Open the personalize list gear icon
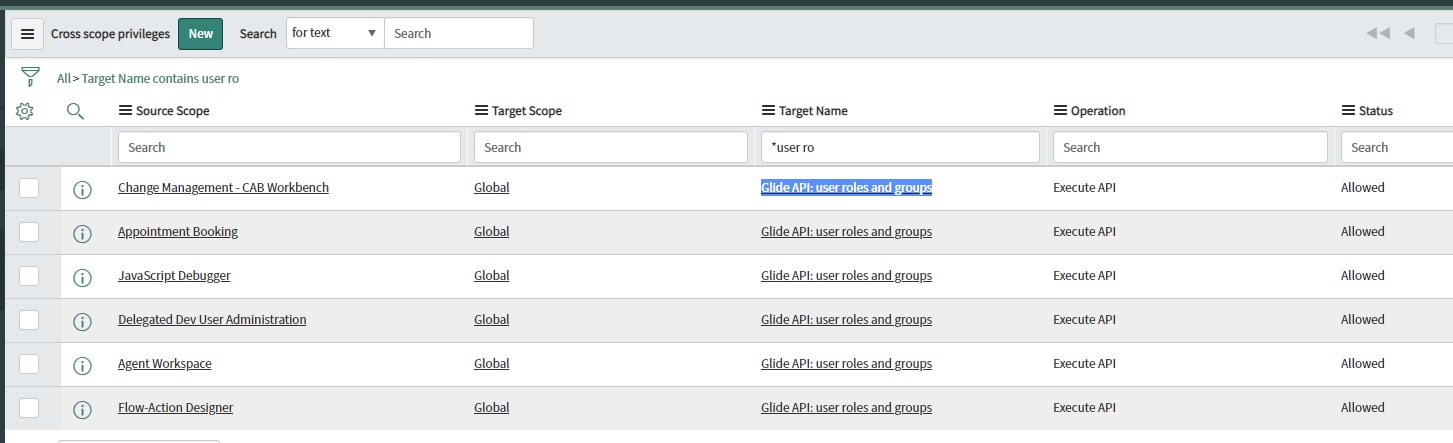 [25, 111]
